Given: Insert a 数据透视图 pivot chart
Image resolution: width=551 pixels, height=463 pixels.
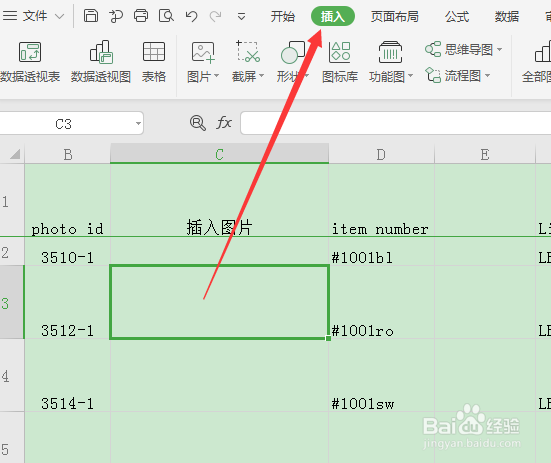Looking at the screenshot, I should click(101, 63).
